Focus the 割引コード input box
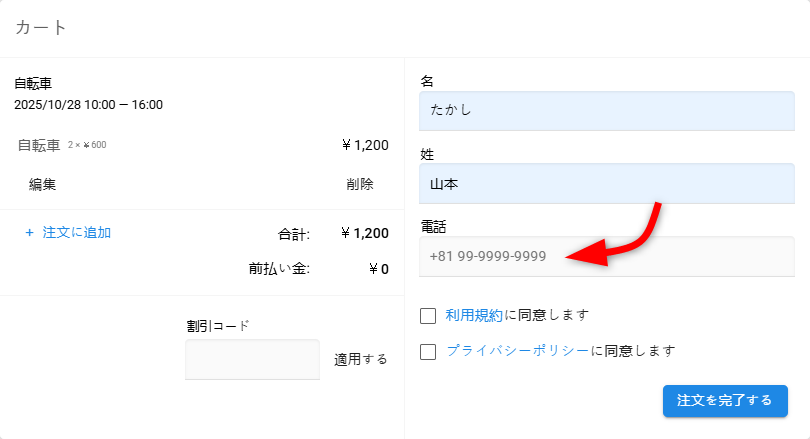The image size is (810, 439). (252, 359)
